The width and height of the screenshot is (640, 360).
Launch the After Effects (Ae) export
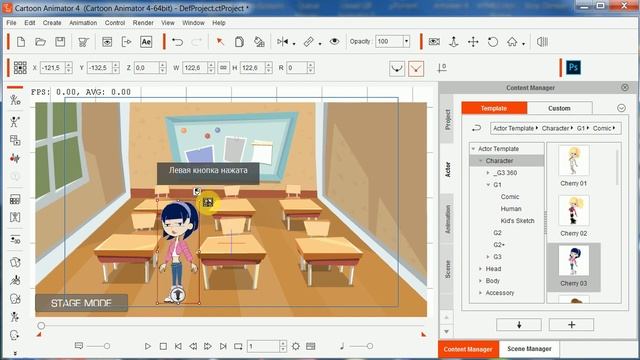(146, 42)
